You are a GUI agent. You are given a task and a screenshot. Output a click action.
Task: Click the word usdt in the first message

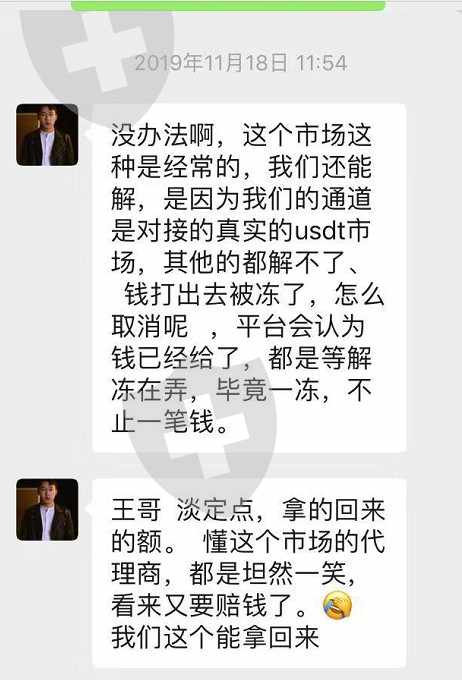click(x=320, y=231)
